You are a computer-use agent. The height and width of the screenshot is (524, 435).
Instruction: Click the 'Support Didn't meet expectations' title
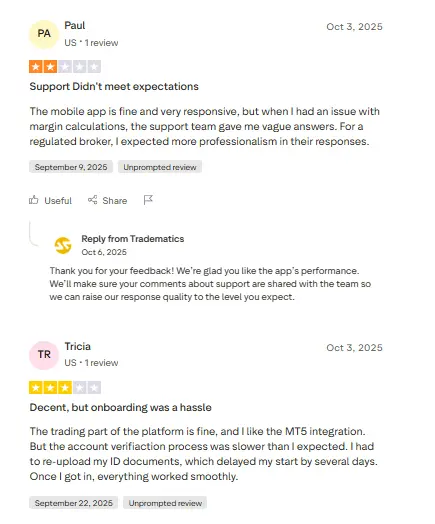pos(114,87)
